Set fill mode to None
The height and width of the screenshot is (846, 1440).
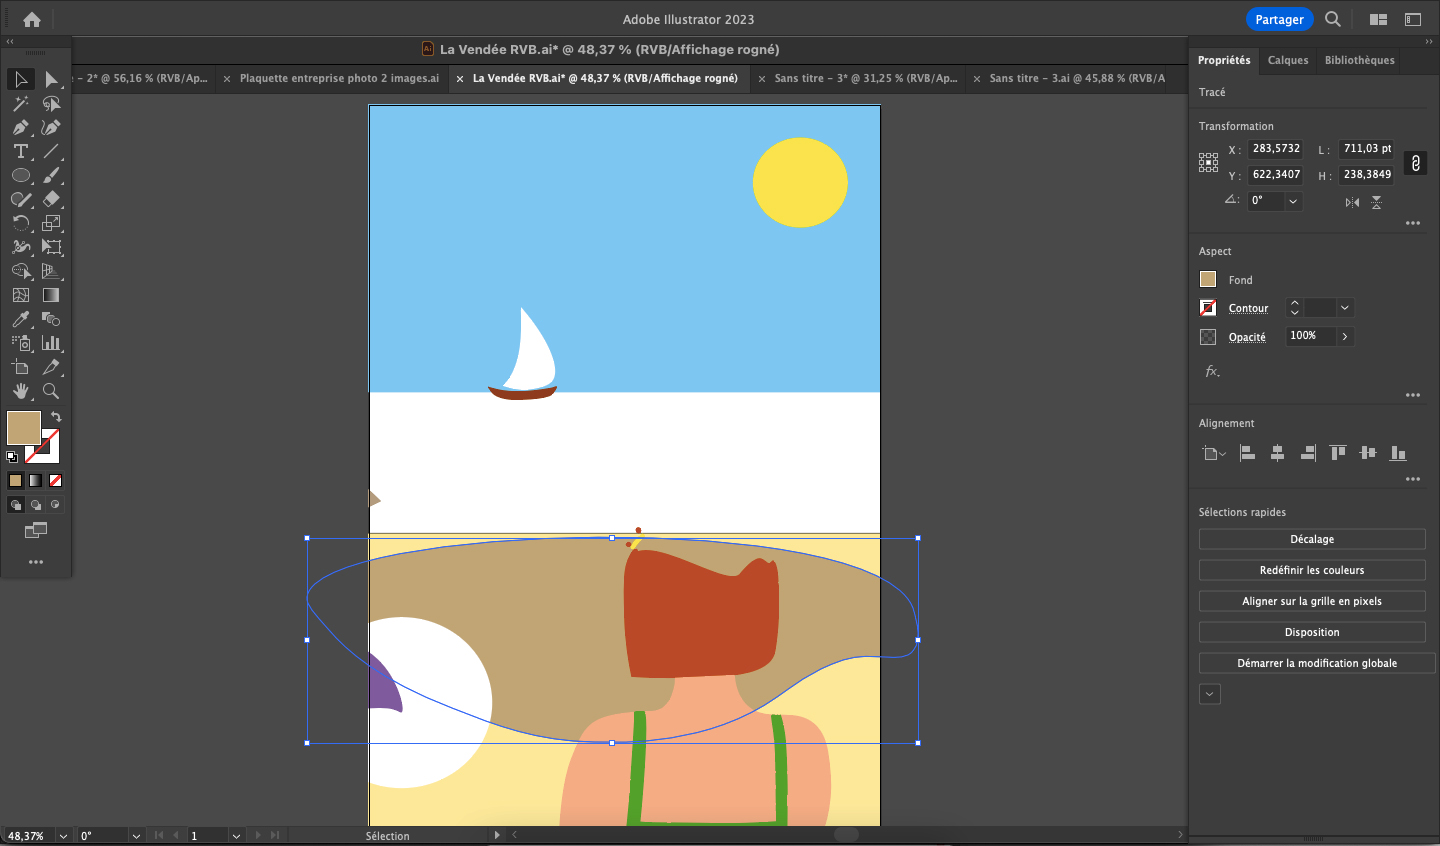[x=56, y=481]
